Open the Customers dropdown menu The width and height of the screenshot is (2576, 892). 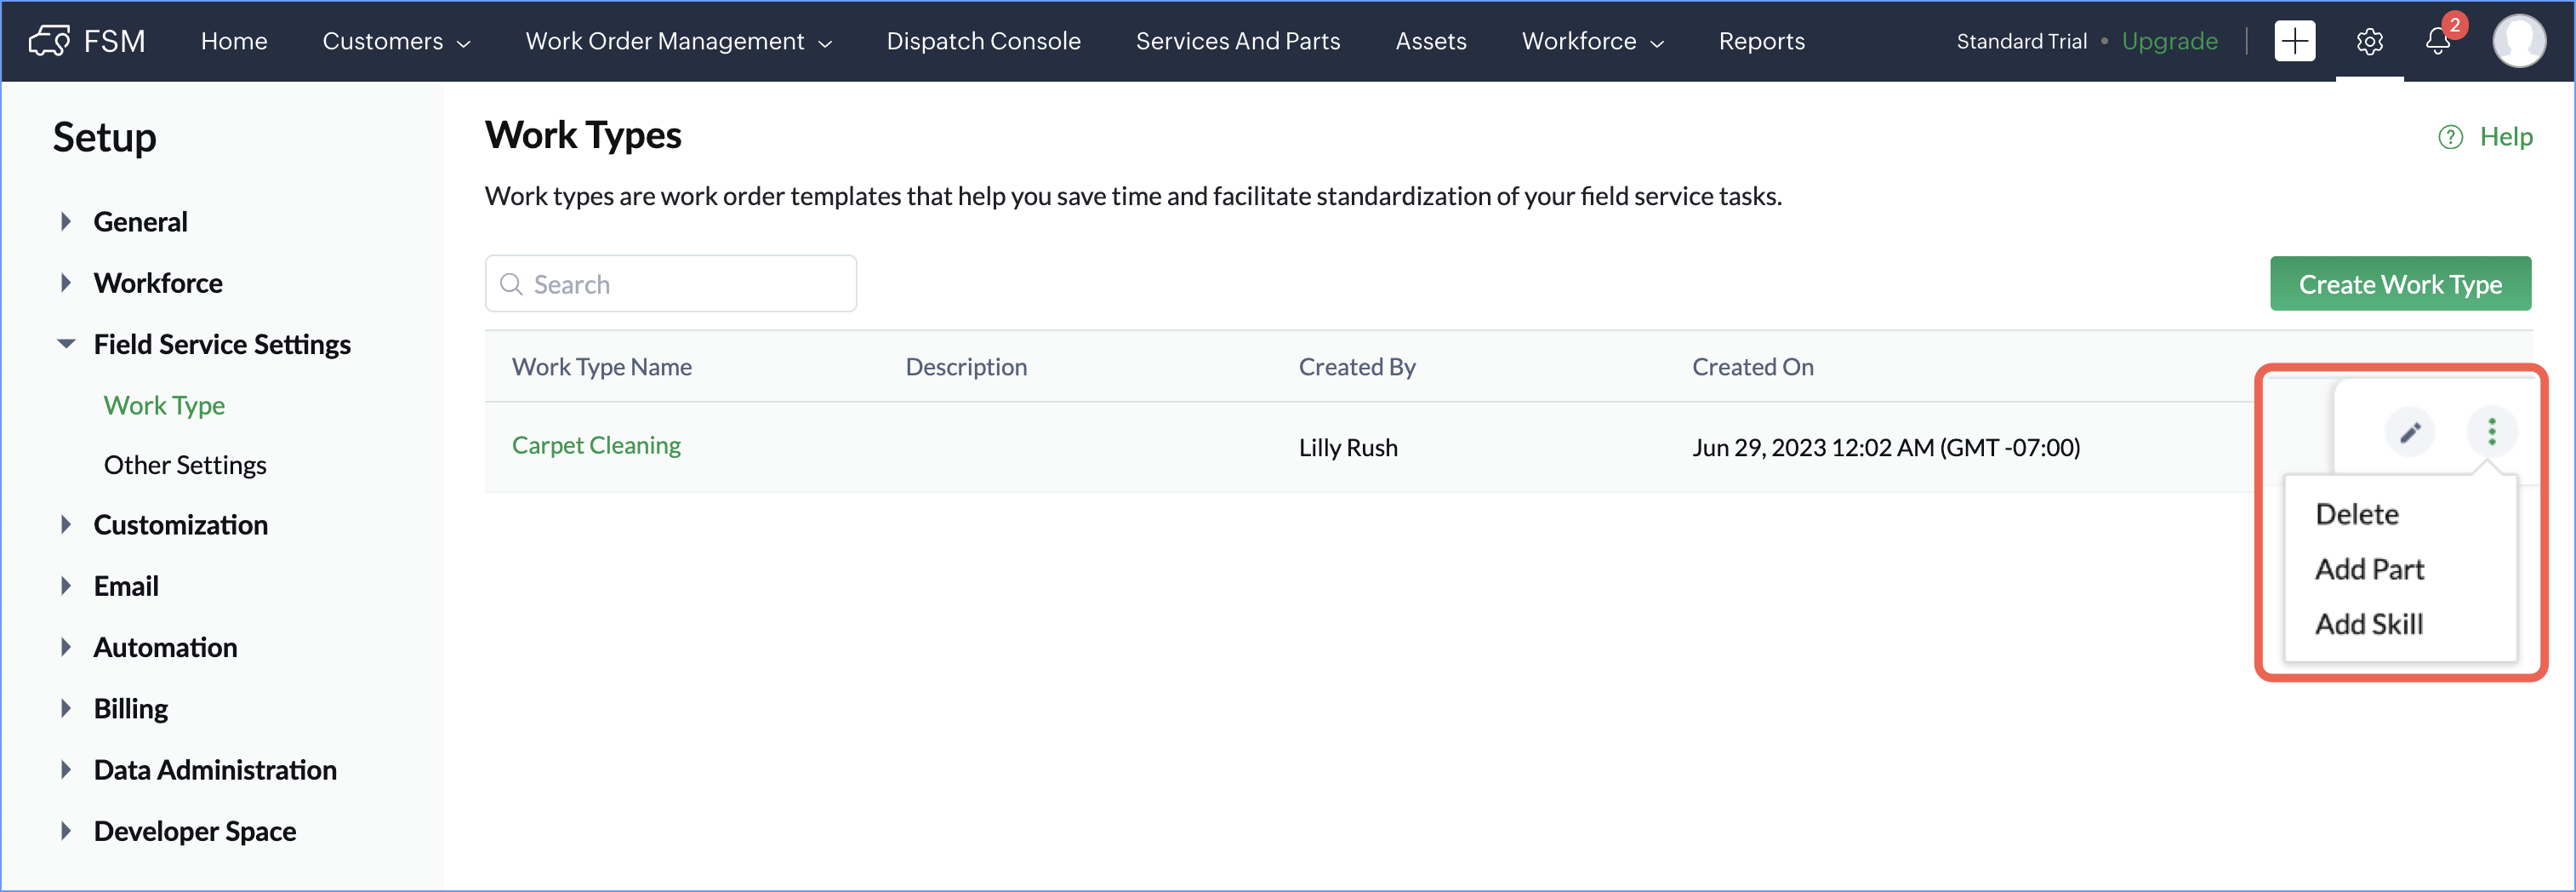(x=396, y=41)
